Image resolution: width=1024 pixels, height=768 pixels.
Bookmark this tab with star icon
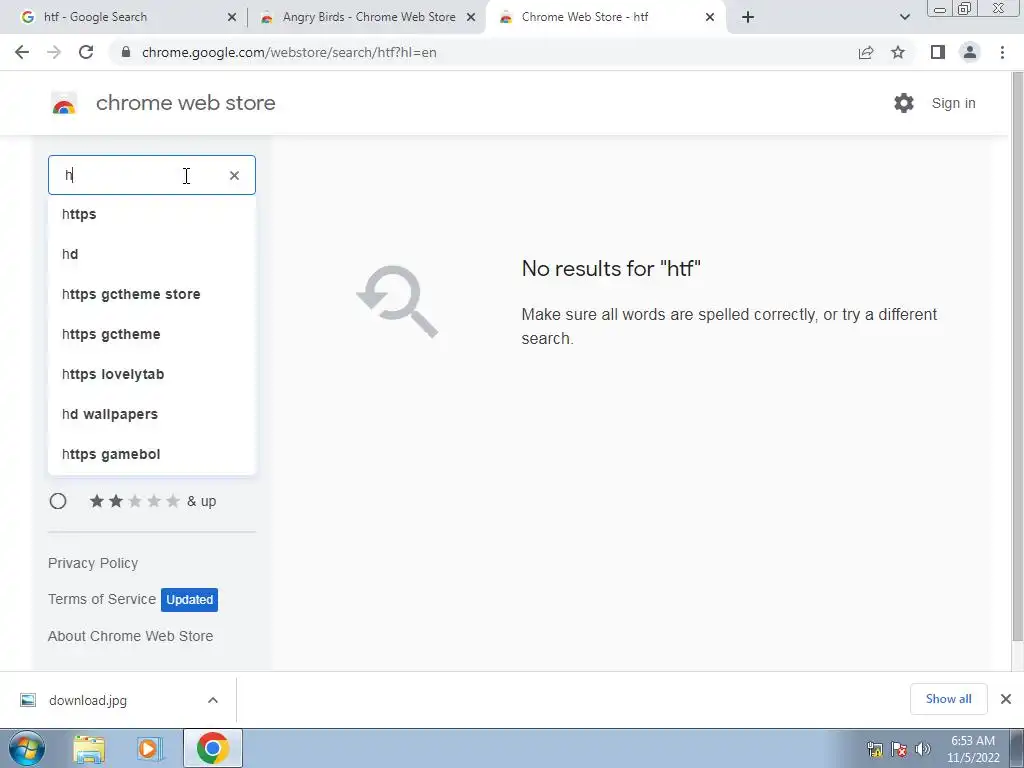pyautogui.click(x=898, y=52)
